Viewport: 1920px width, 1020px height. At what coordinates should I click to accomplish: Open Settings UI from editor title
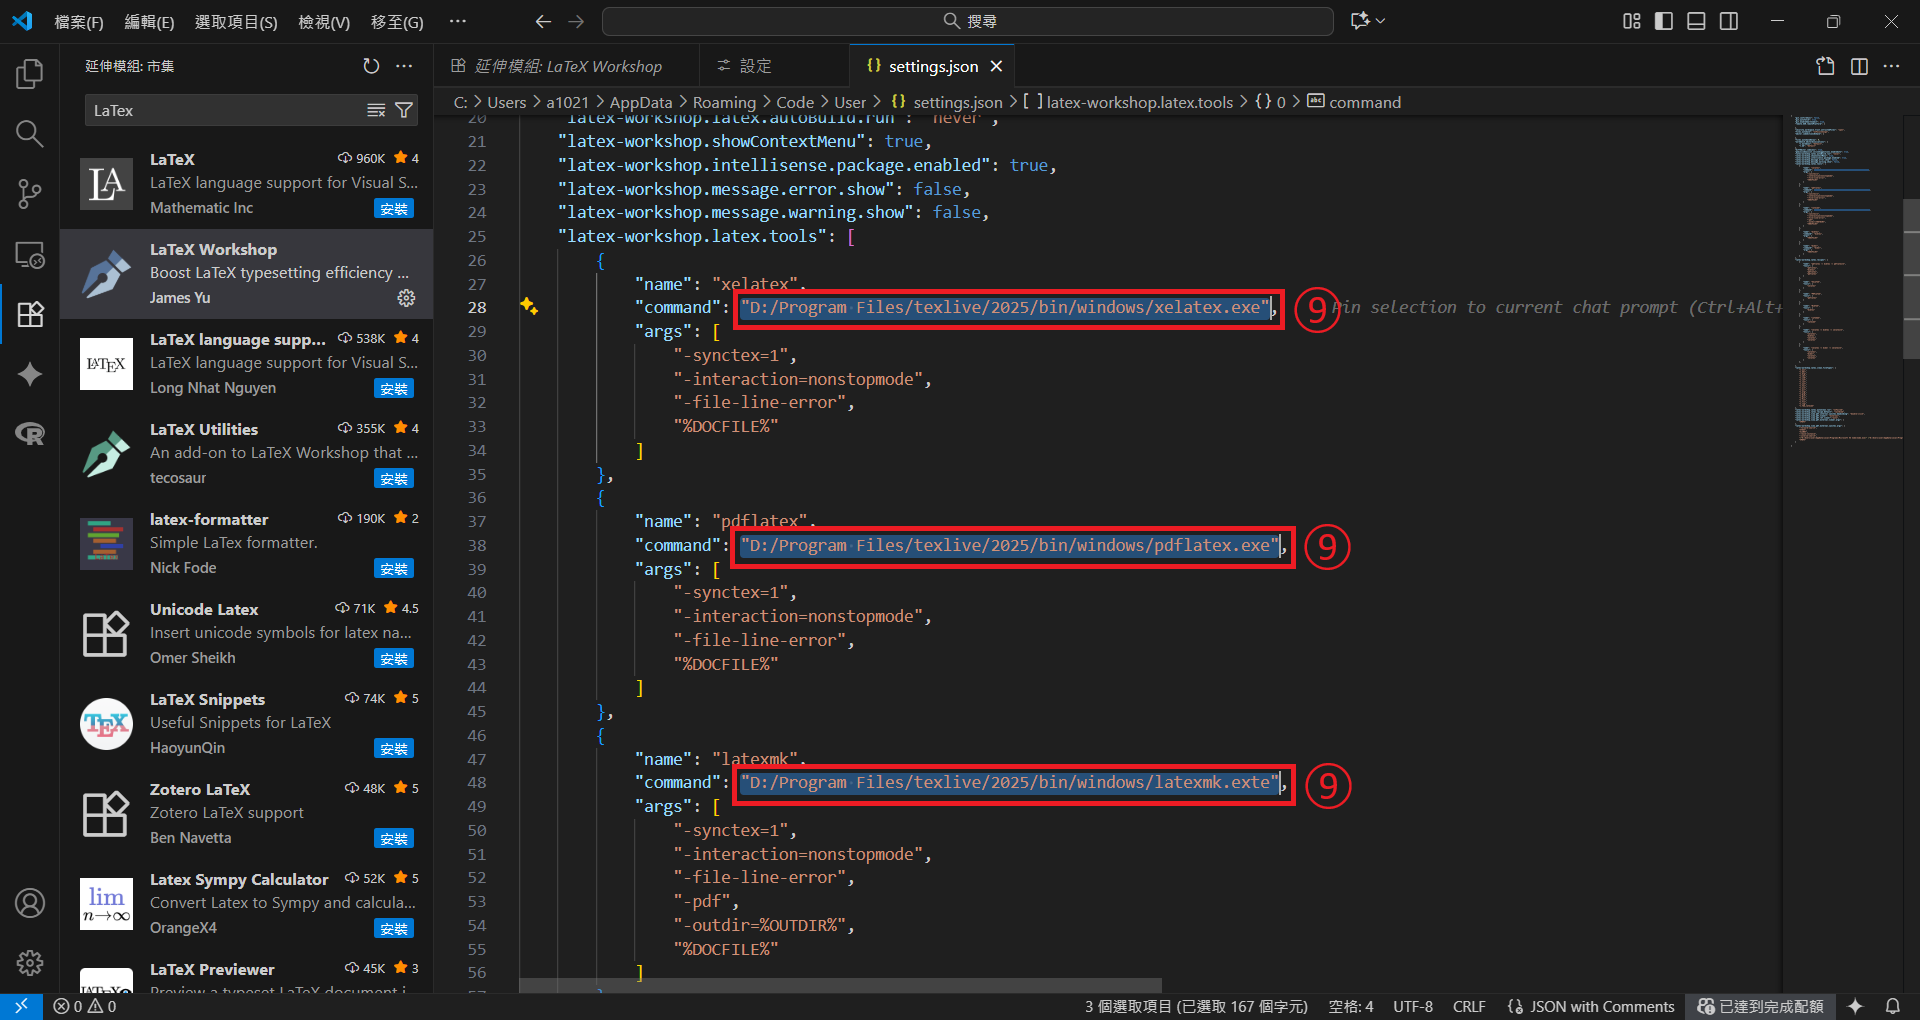point(1825,66)
